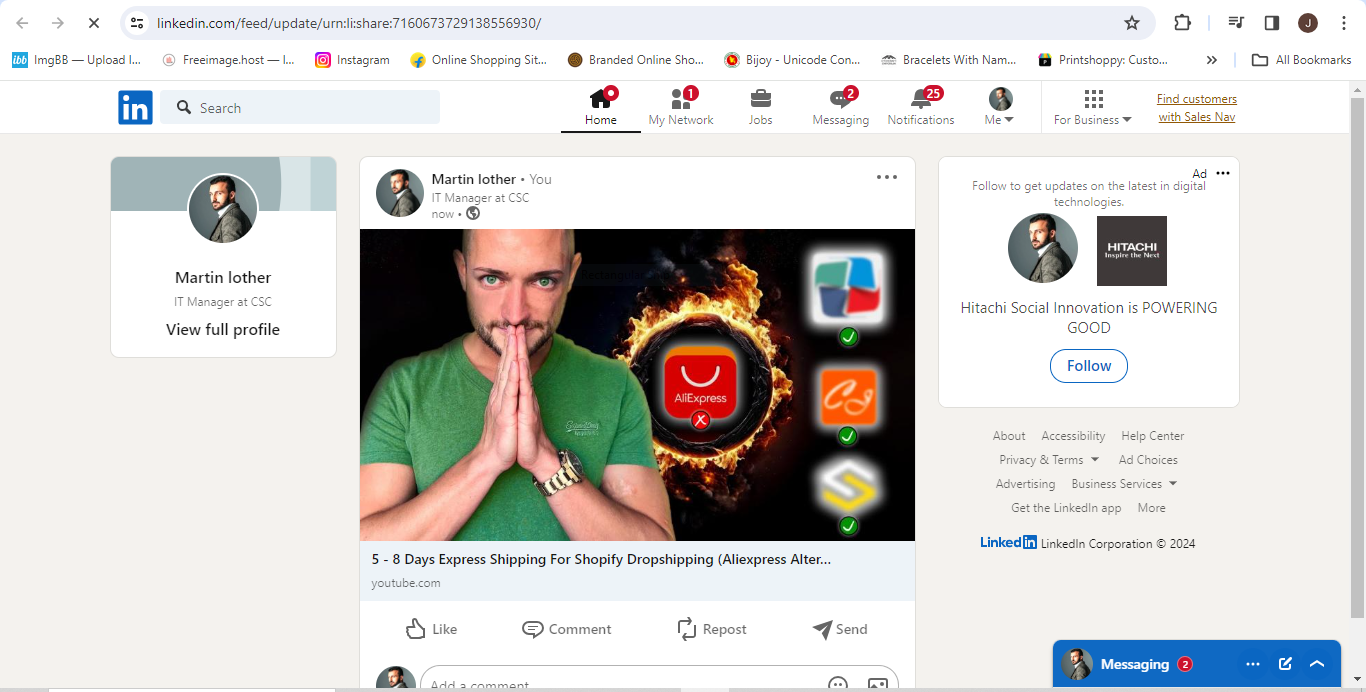The width and height of the screenshot is (1366, 692).
Task: Open the Ad Choices footer link
Action: (1148, 460)
